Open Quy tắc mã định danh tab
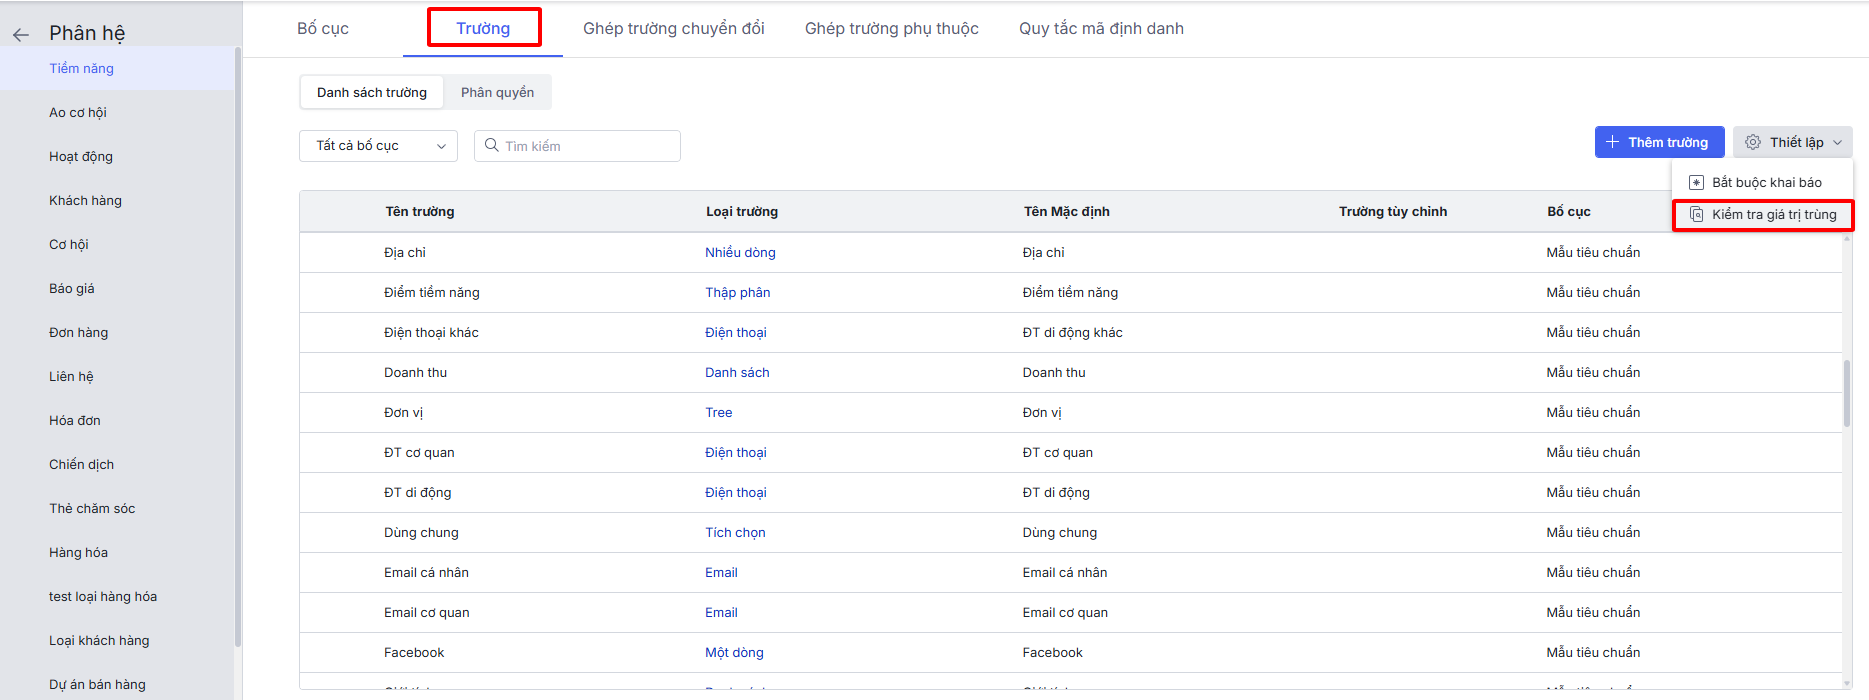The height and width of the screenshot is (700, 1869). [1101, 29]
